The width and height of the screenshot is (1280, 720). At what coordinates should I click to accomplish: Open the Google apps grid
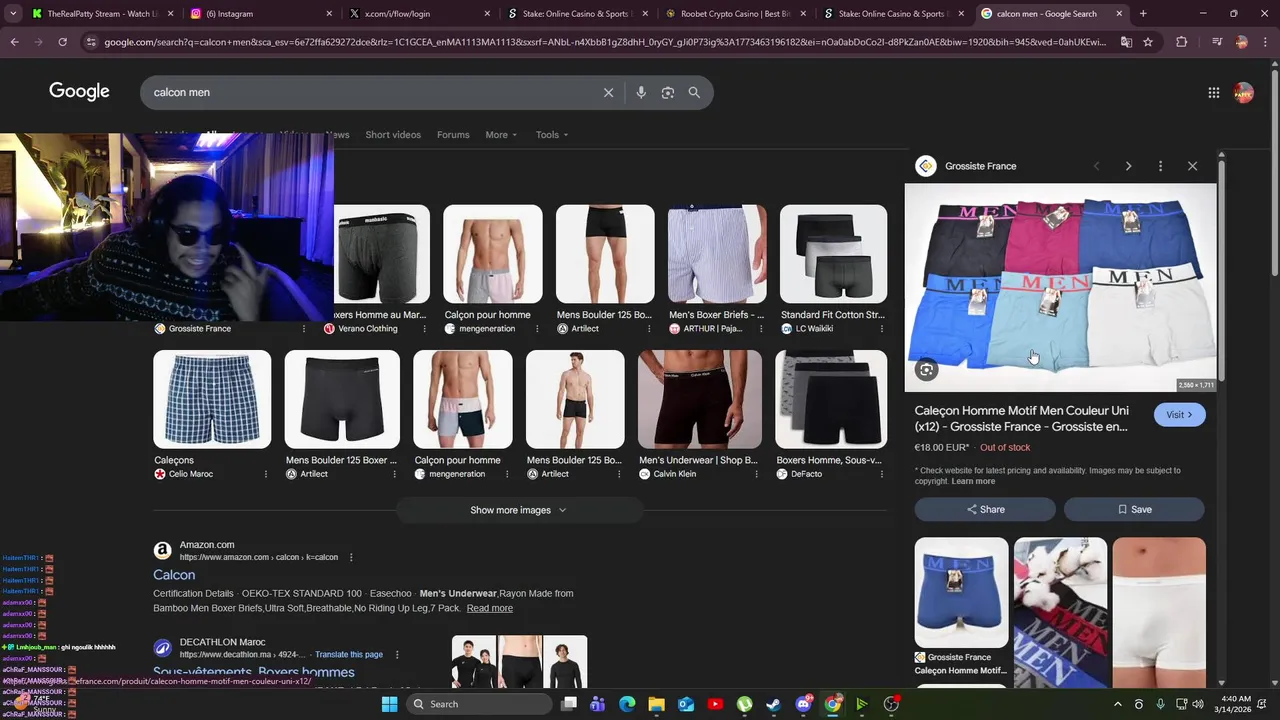coord(1213,92)
